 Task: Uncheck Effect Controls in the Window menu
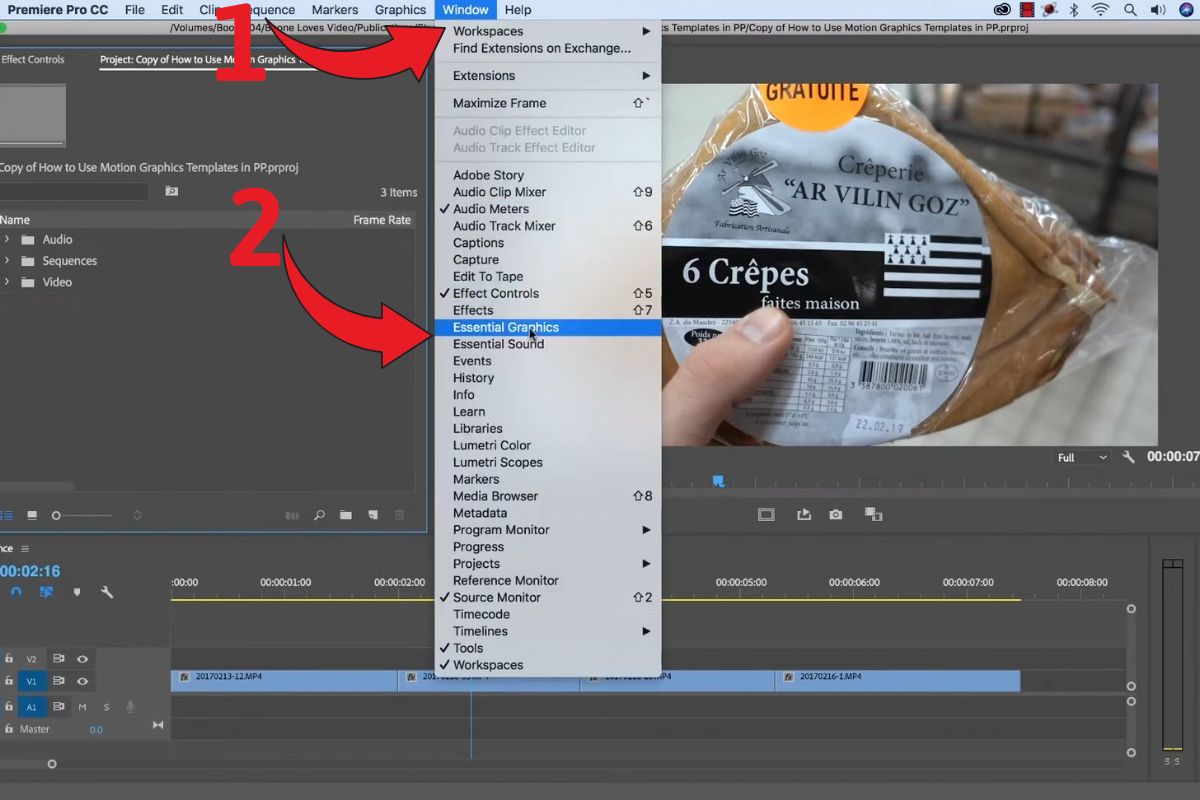pos(548,293)
